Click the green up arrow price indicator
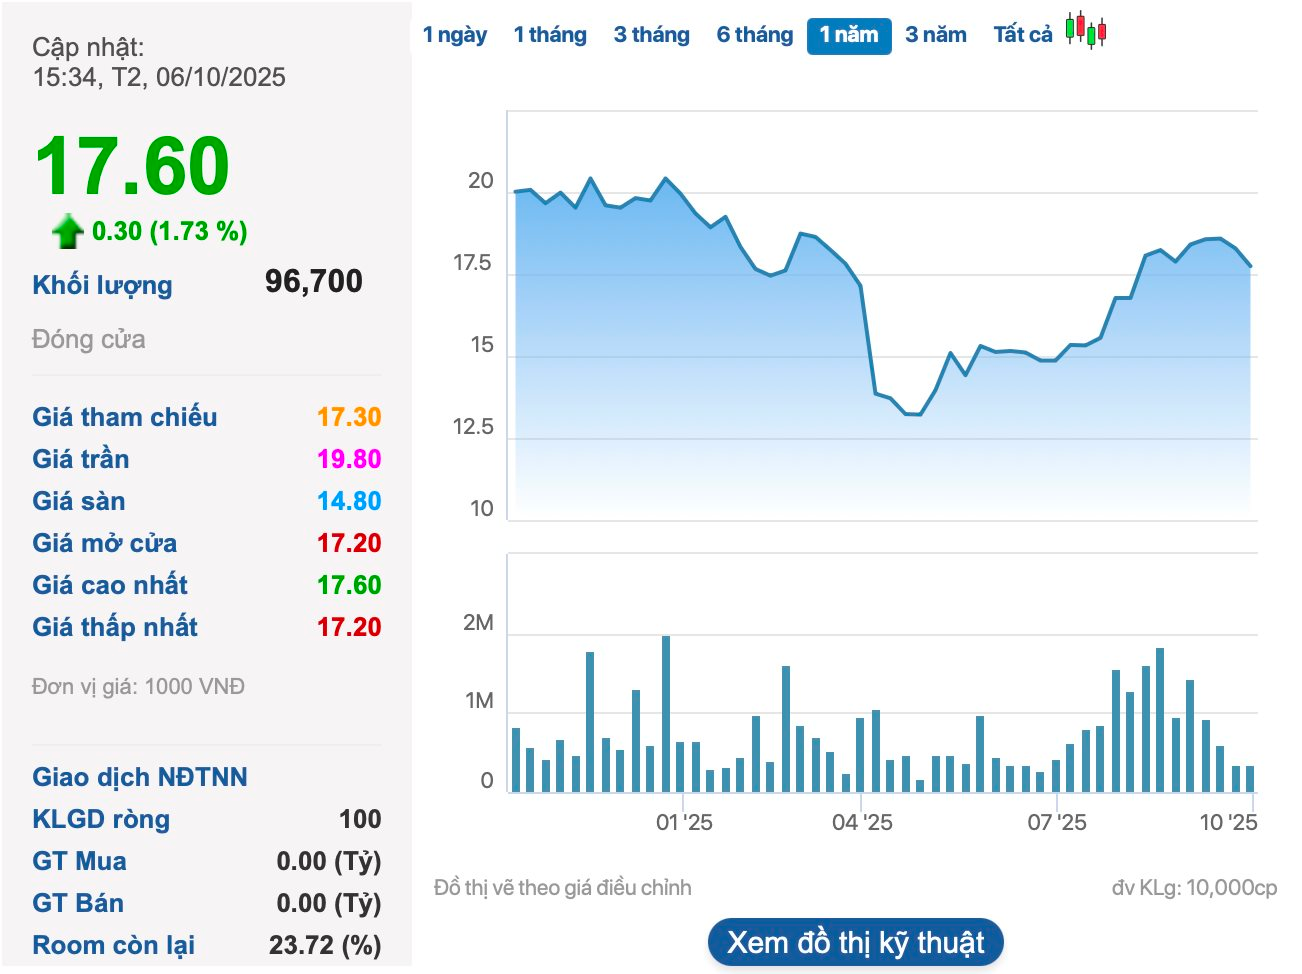The width and height of the screenshot is (1302, 974). click(67, 231)
